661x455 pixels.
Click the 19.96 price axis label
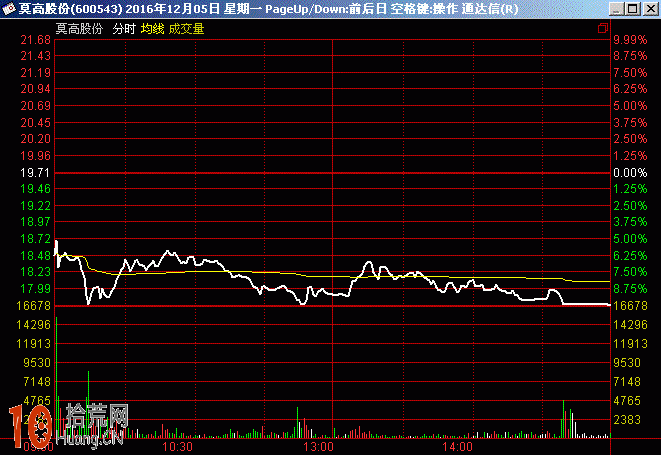pos(35,156)
